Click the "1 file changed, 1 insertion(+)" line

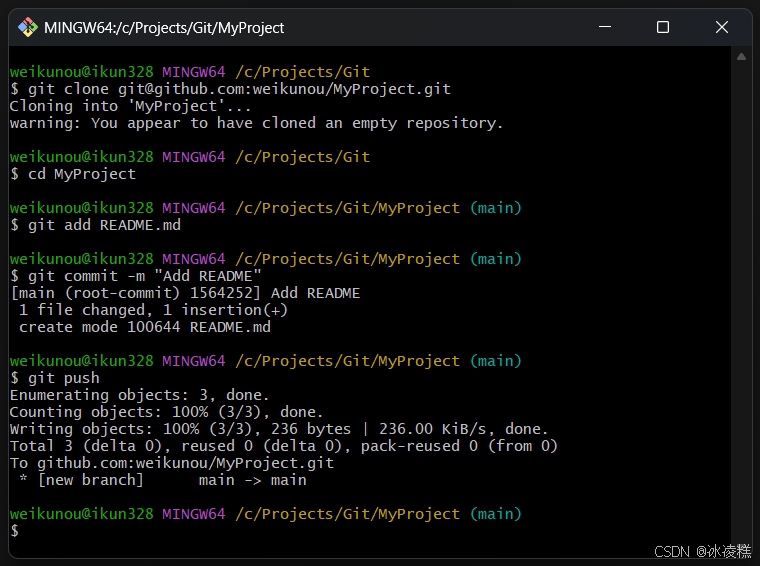pyautogui.click(x=153, y=310)
